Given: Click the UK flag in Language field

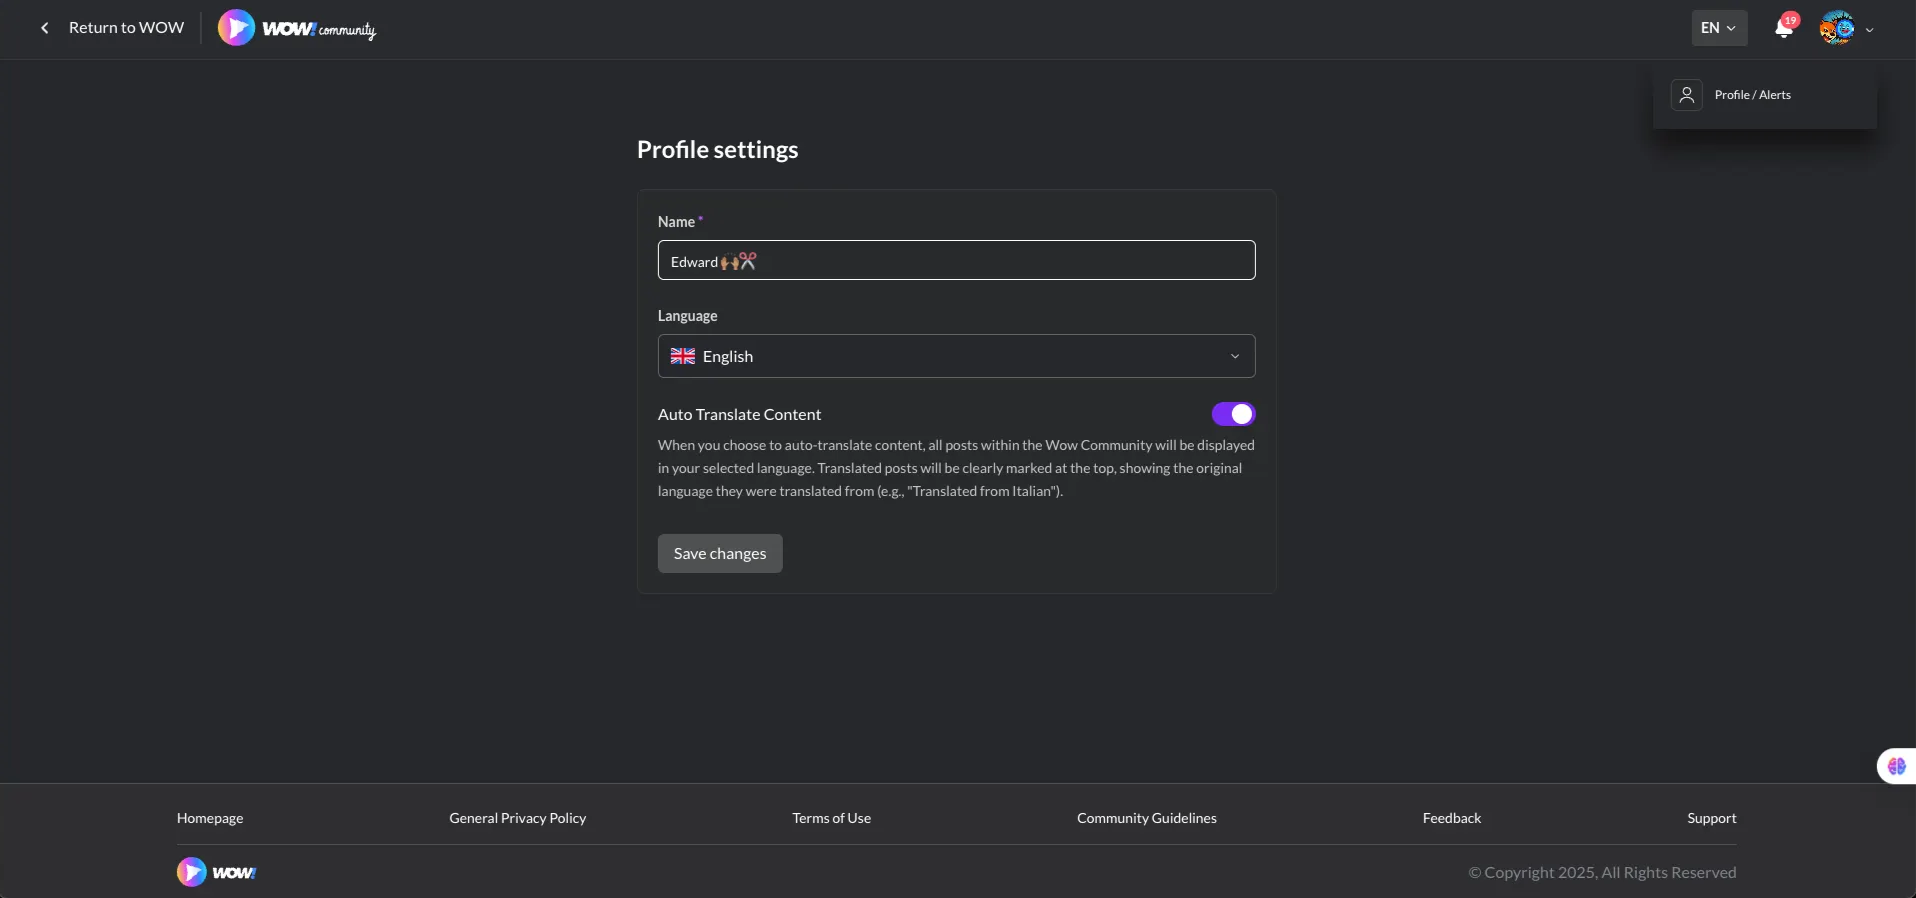Looking at the screenshot, I should [x=683, y=357].
